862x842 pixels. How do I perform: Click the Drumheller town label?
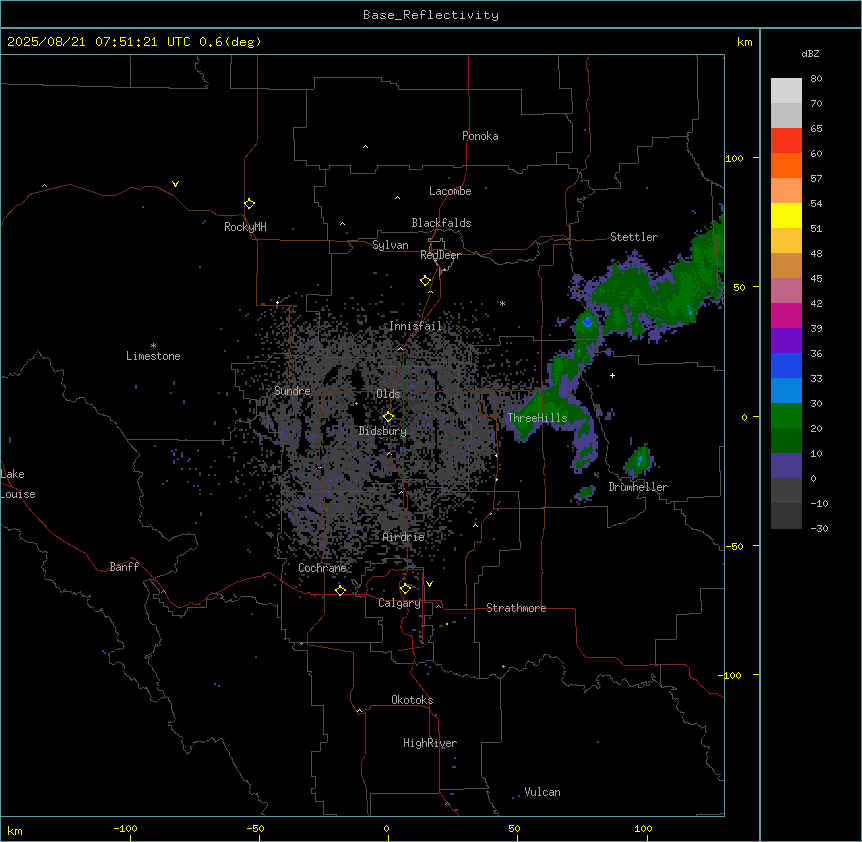tap(638, 487)
